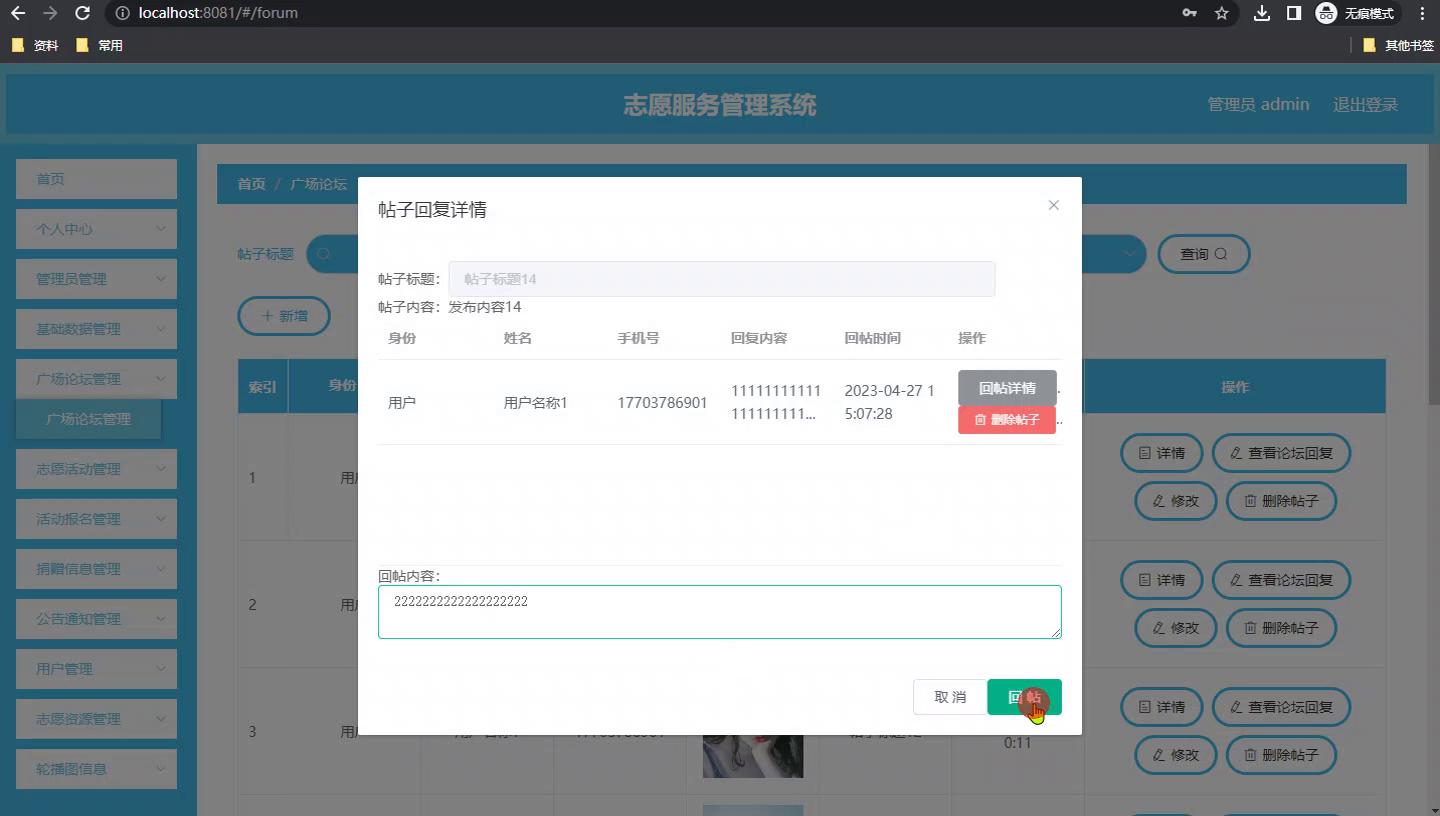Click the browser forward arrow
The image size is (1440, 816).
[50, 13]
